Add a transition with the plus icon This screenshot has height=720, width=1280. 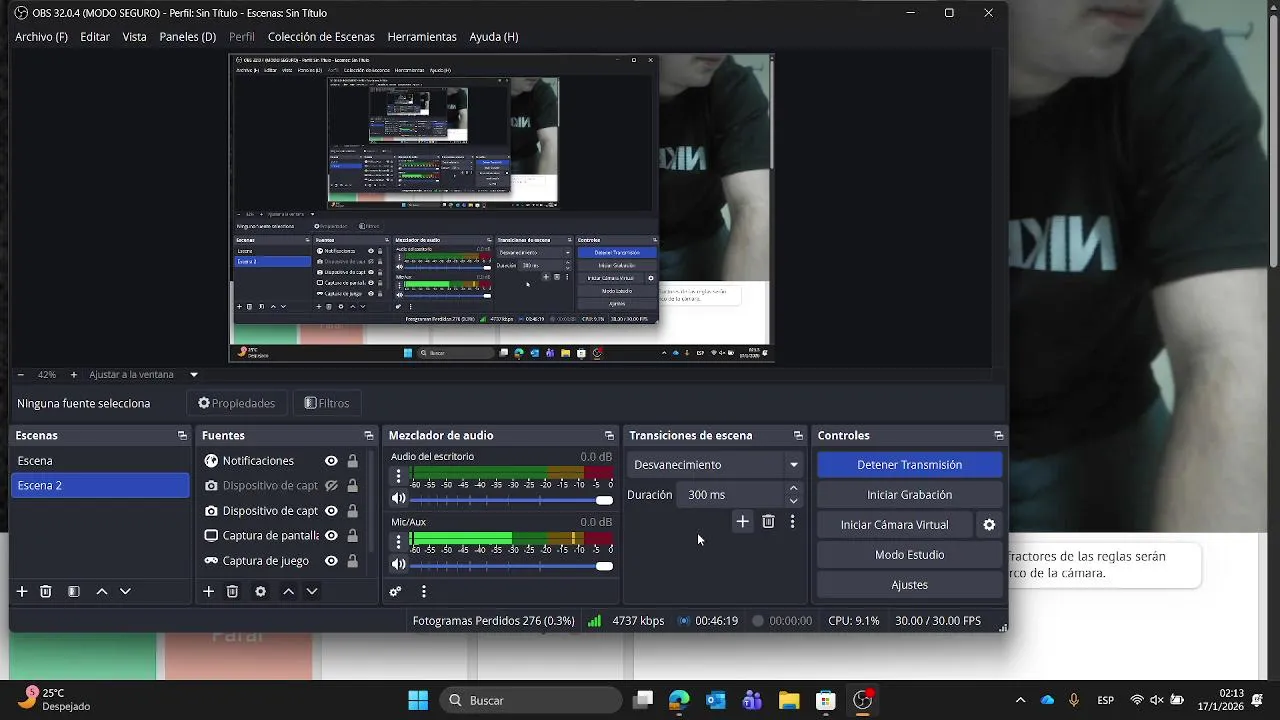click(x=742, y=521)
